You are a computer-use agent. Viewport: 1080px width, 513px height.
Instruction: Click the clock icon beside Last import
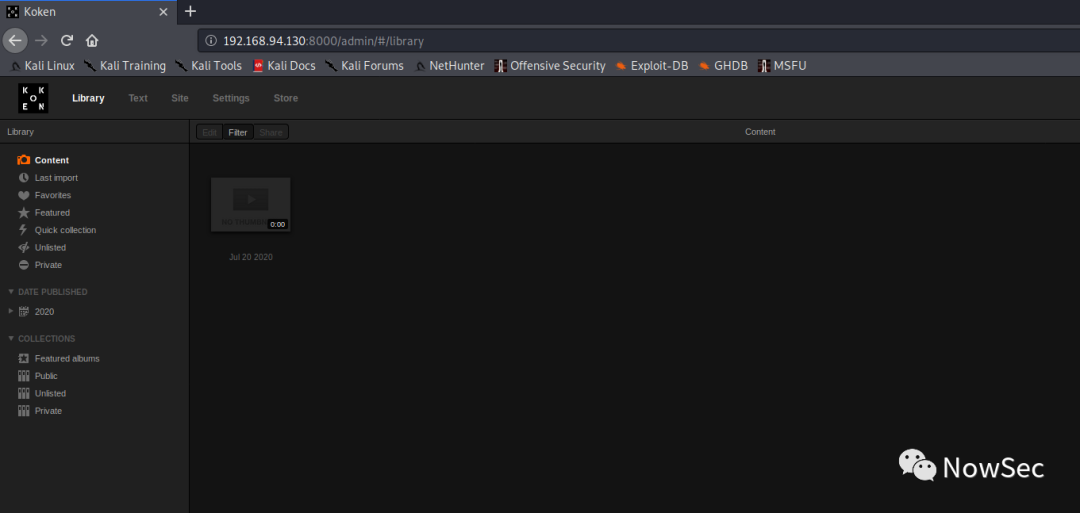[23, 178]
